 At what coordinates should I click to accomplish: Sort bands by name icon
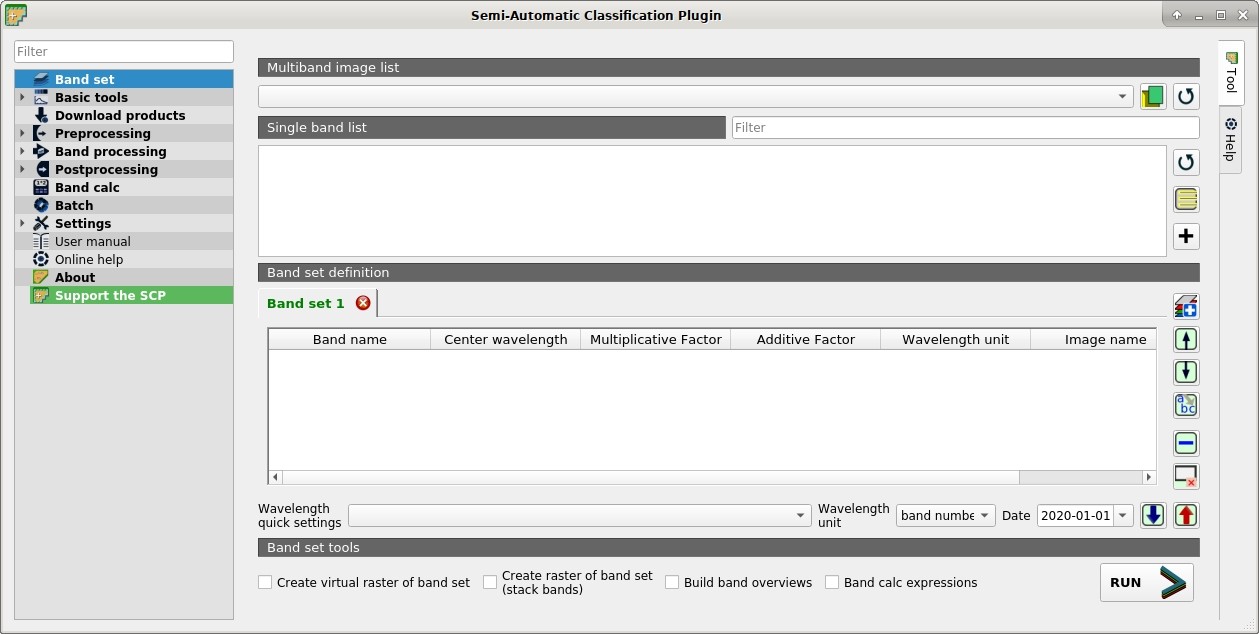point(1186,405)
